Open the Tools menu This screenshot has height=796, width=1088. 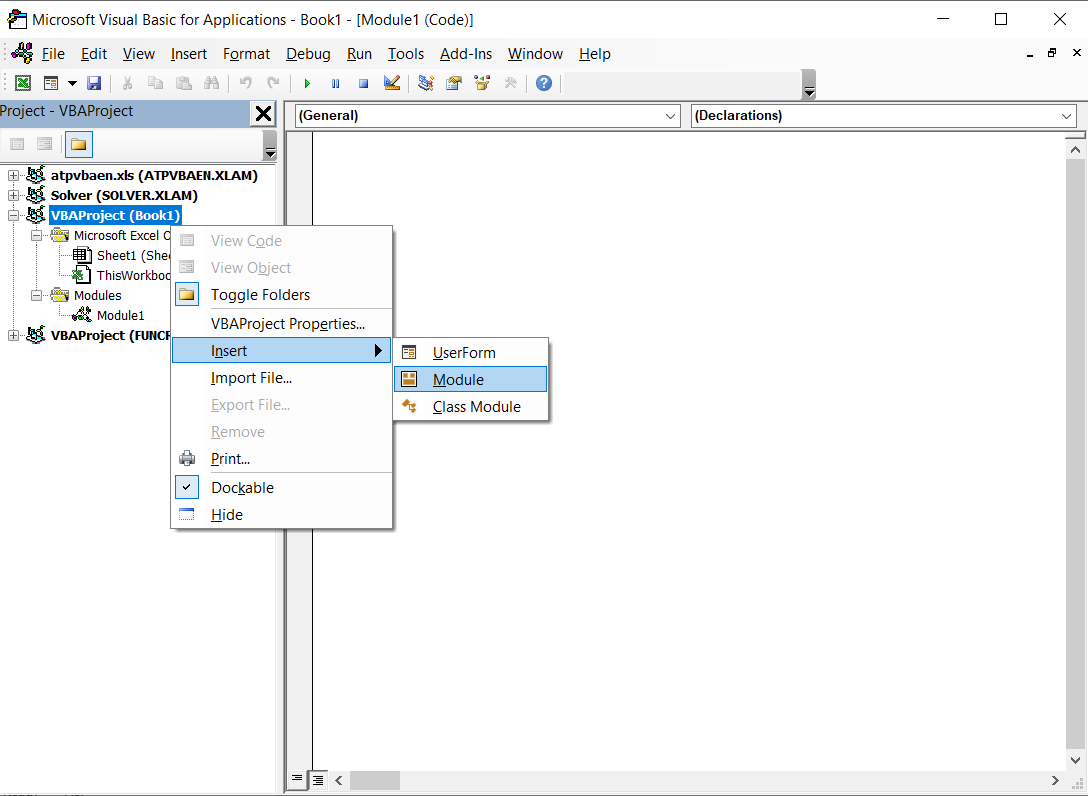pos(405,53)
